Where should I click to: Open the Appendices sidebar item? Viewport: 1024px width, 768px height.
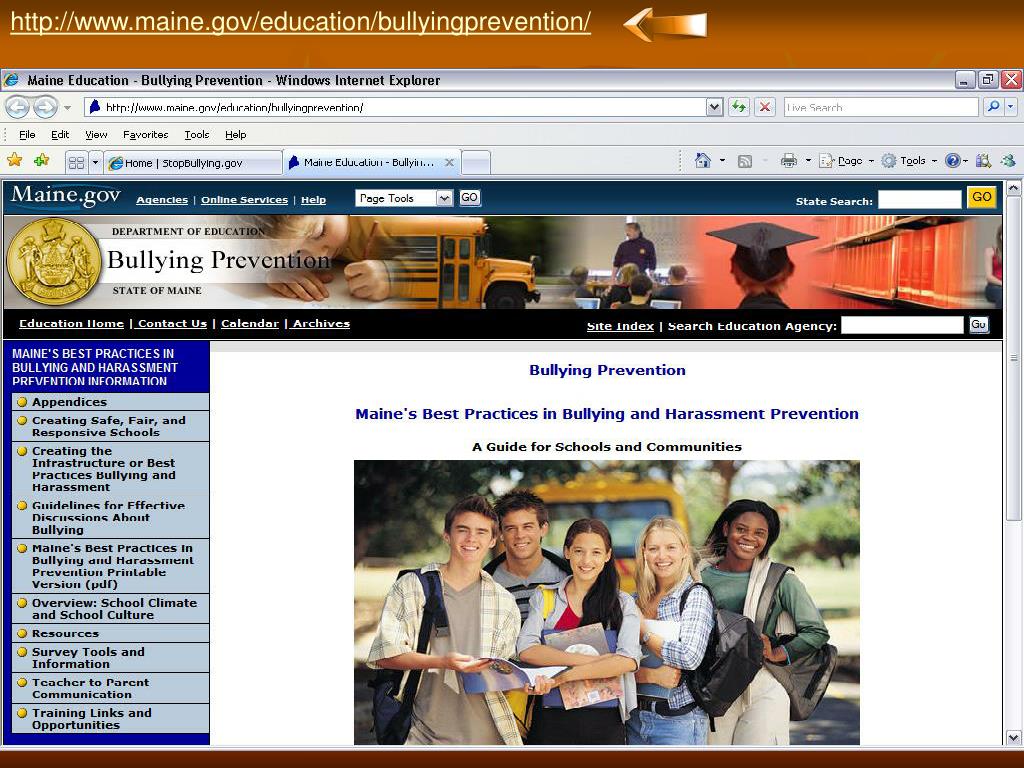(x=111, y=402)
